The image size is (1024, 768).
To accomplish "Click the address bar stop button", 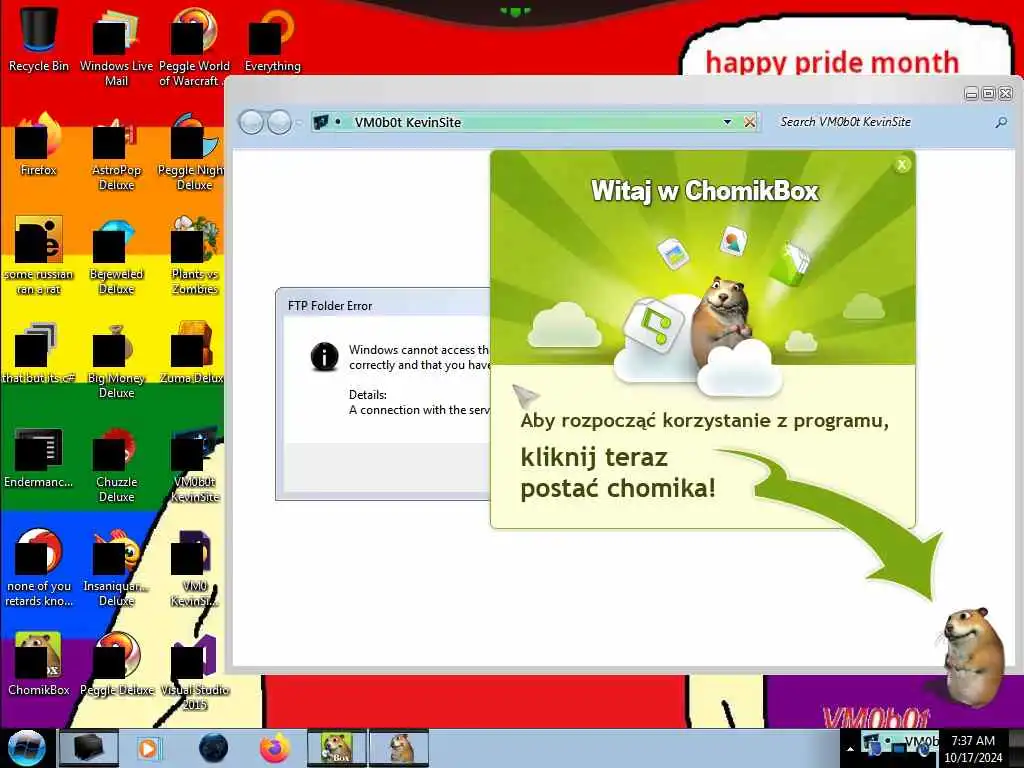I will coord(750,122).
